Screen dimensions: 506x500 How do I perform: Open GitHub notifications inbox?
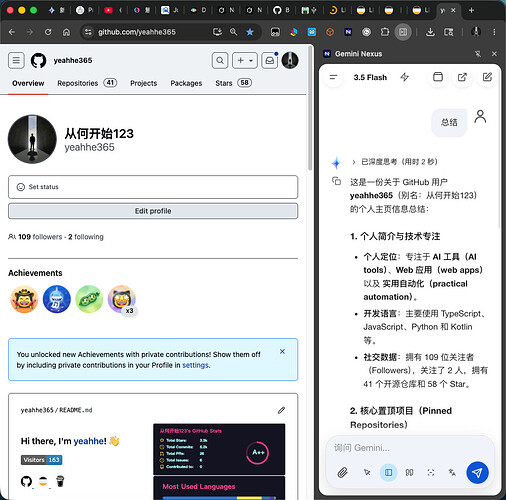coord(270,60)
